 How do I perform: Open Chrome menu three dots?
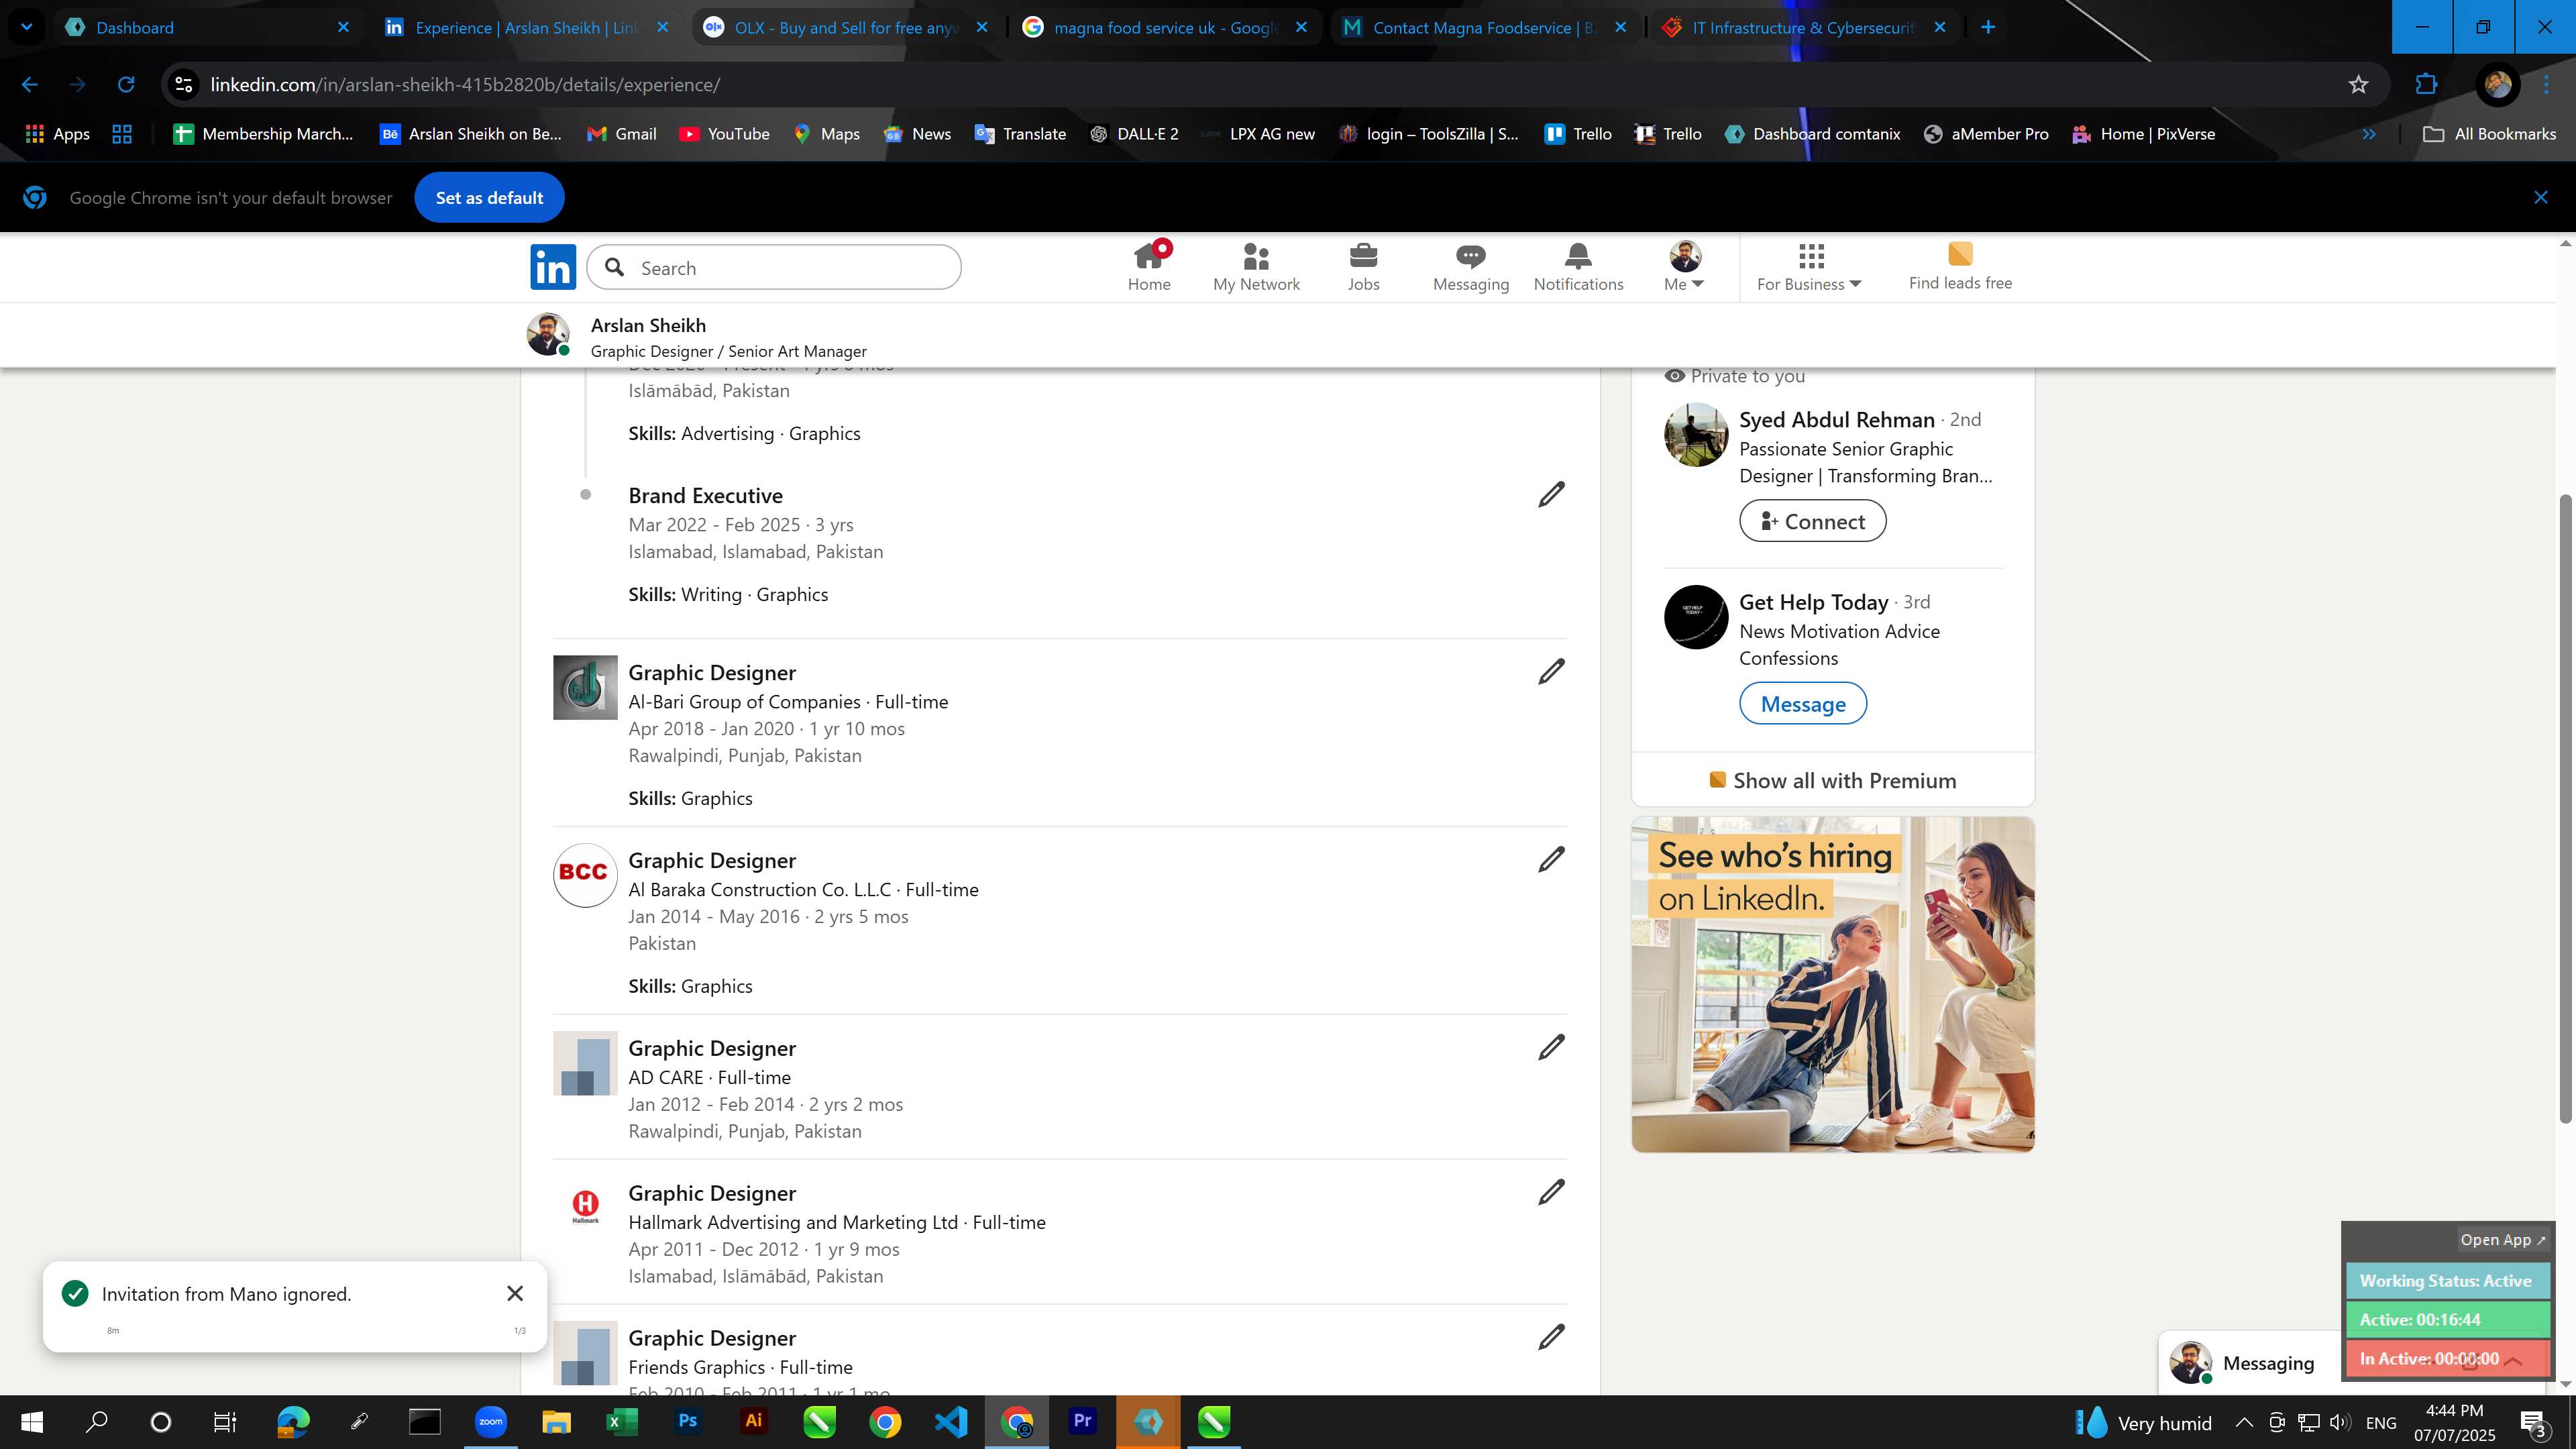click(2546, 85)
